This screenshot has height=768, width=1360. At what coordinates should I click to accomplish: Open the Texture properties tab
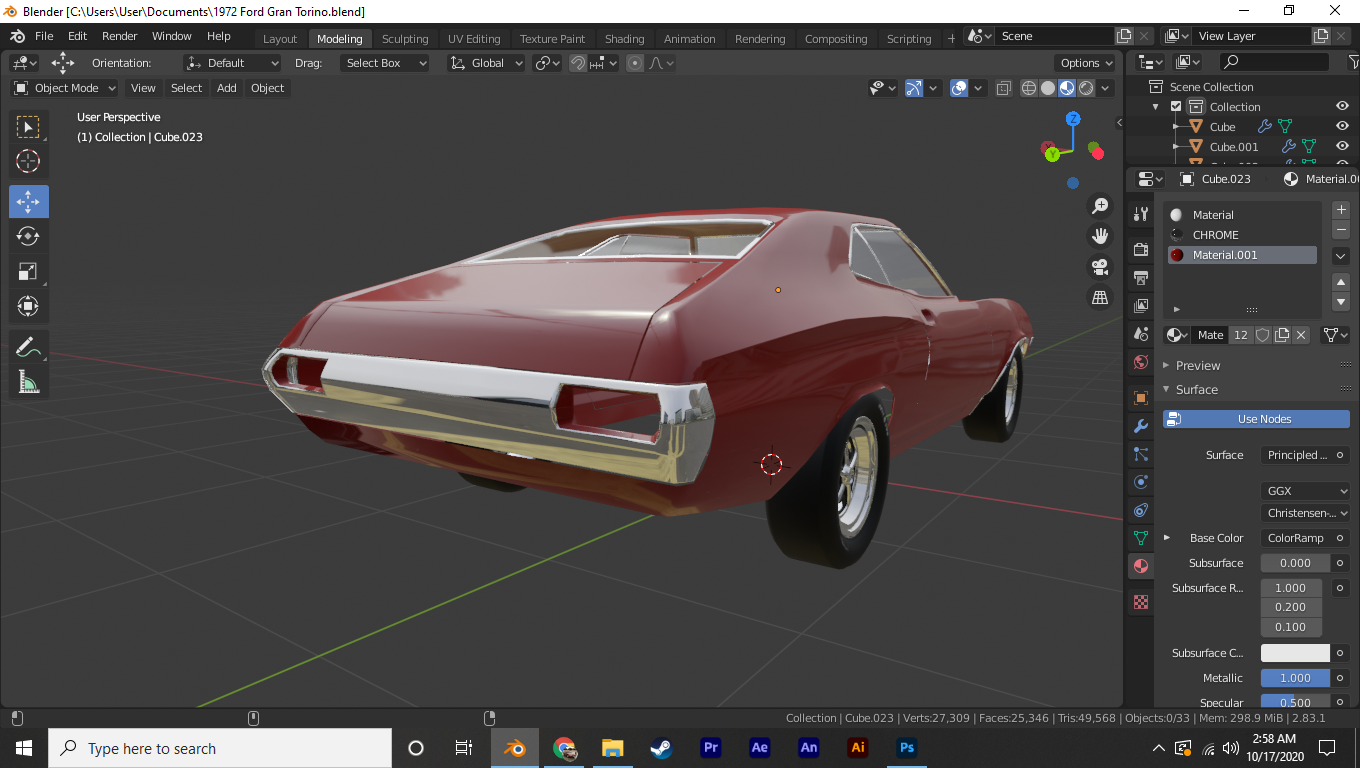pyautogui.click(x=1141, y=602)
